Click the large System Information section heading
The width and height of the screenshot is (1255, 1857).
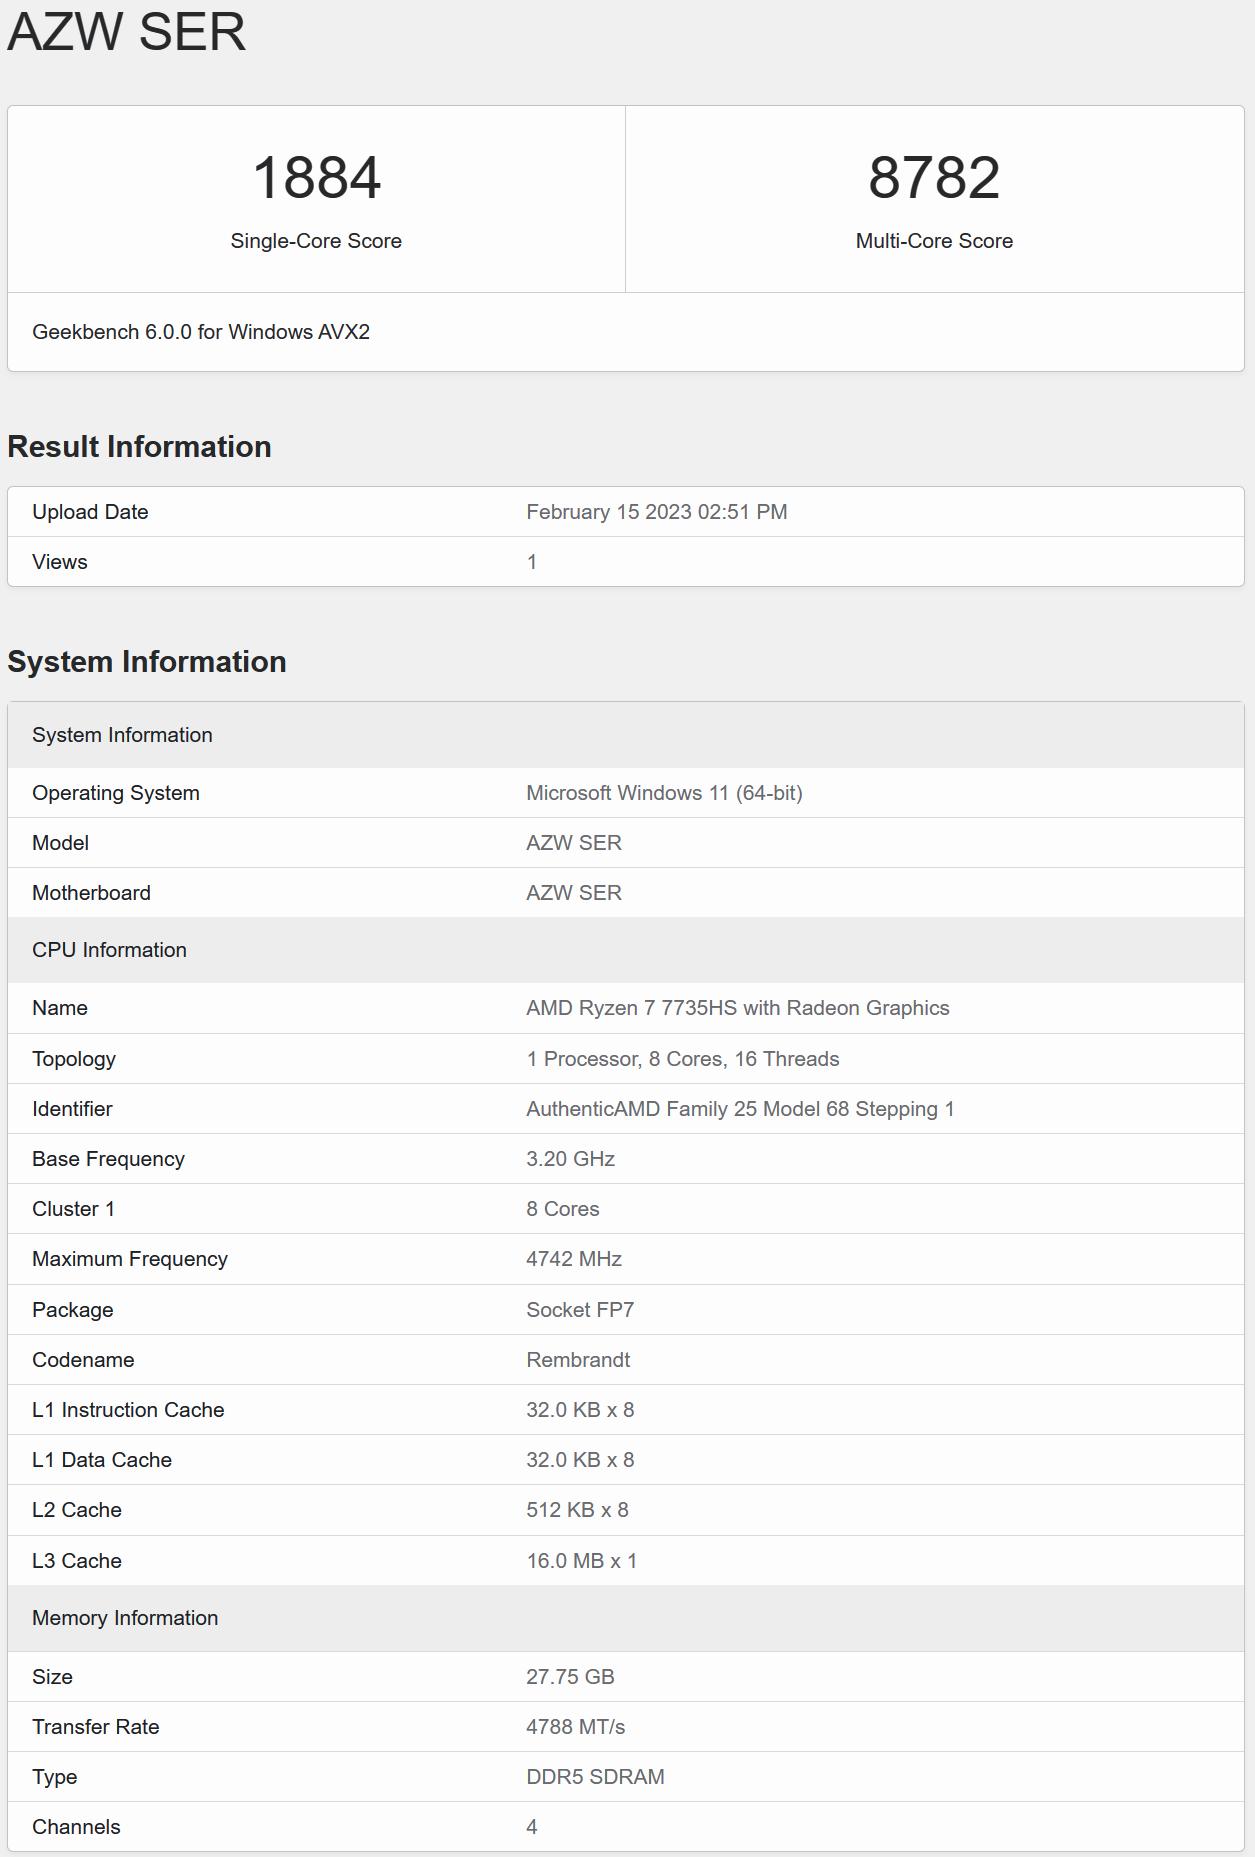(147, 662)
